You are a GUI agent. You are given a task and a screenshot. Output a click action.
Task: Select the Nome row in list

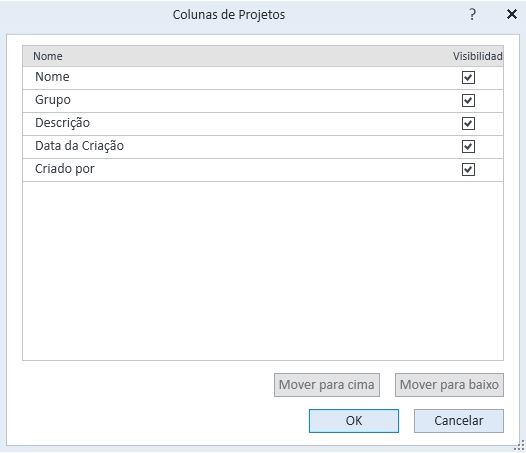coord(263,78)
